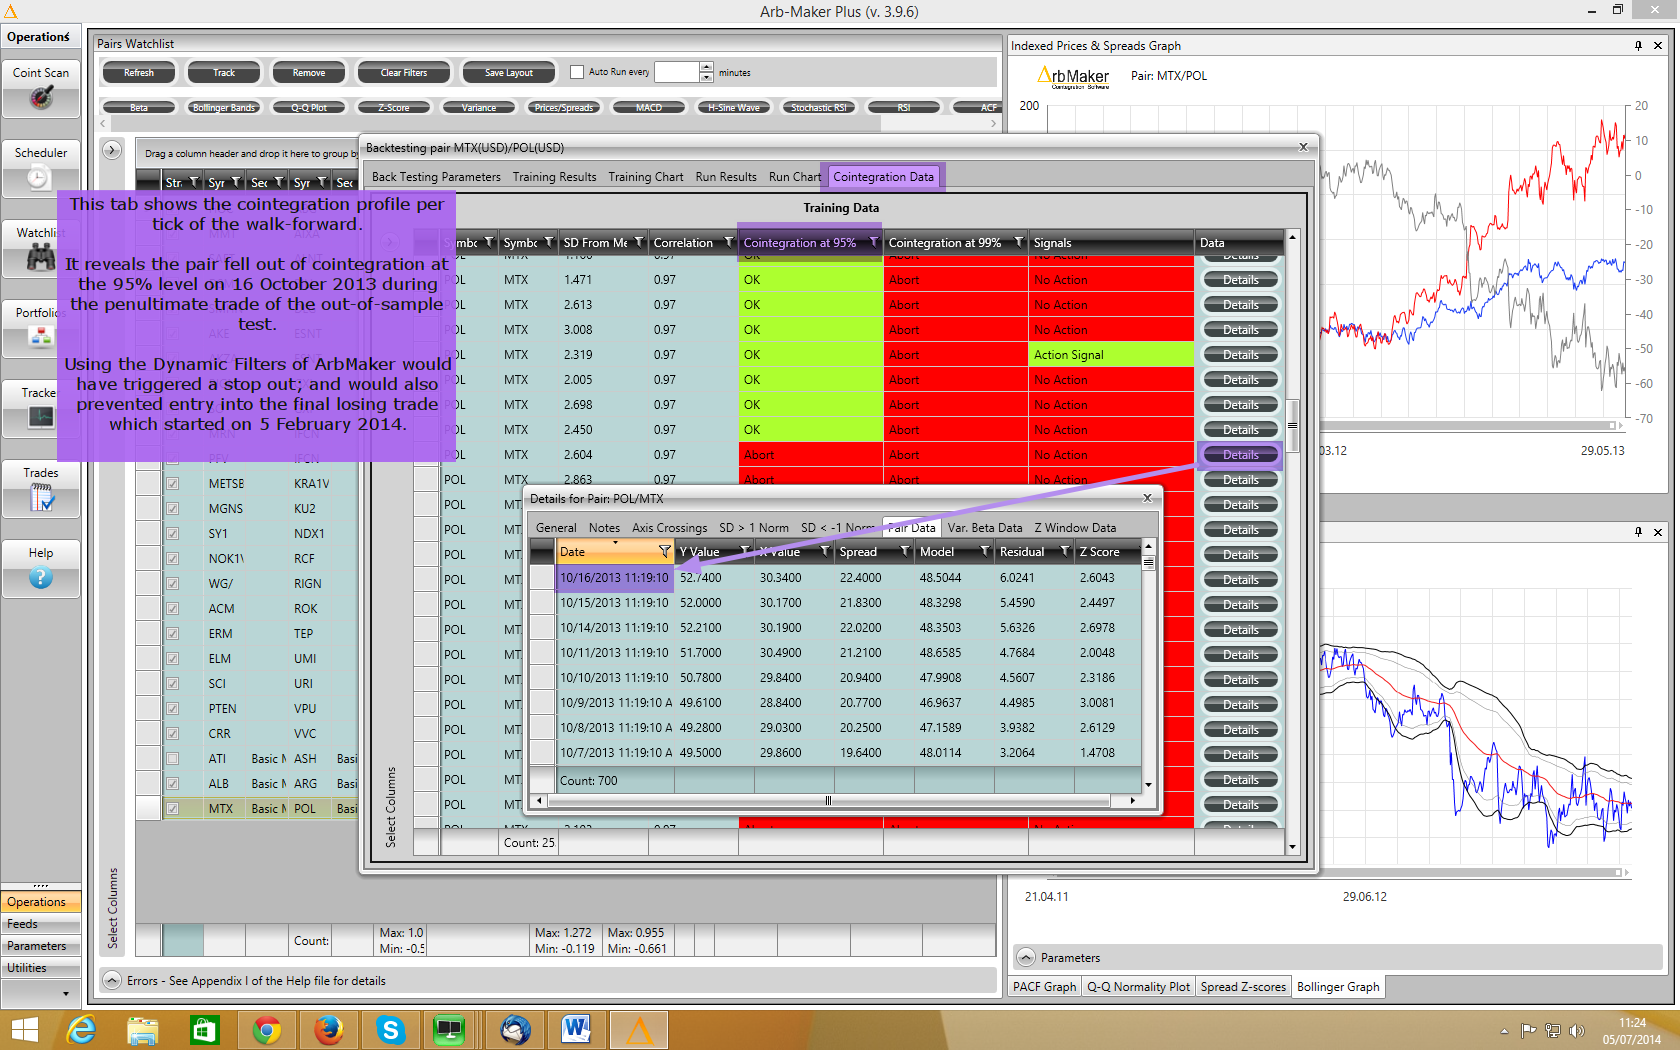
Task: Show the Stochastic RSI indicator
Action: tap(819, 107)
